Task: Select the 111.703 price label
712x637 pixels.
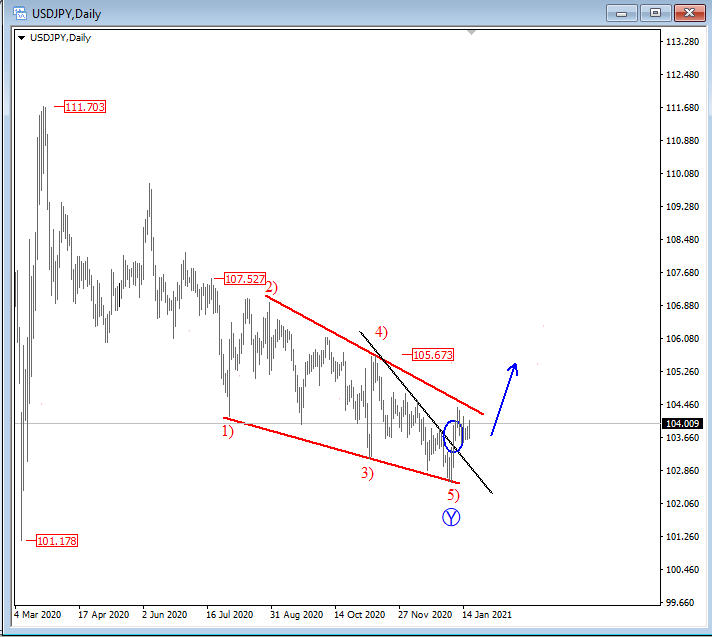Action: [x=84, y=107]
